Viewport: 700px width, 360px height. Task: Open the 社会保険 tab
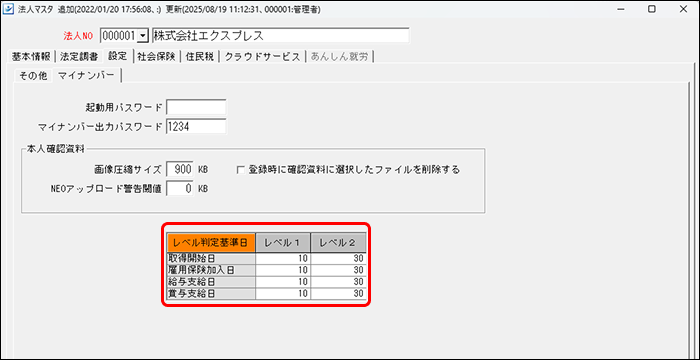tap(156, 57)
